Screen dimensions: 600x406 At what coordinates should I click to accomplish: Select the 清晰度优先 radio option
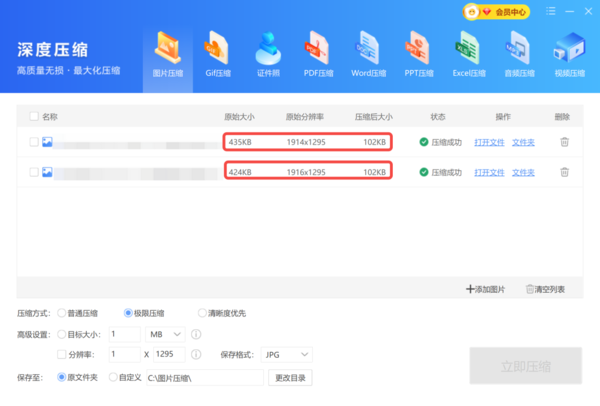[202, 313]
